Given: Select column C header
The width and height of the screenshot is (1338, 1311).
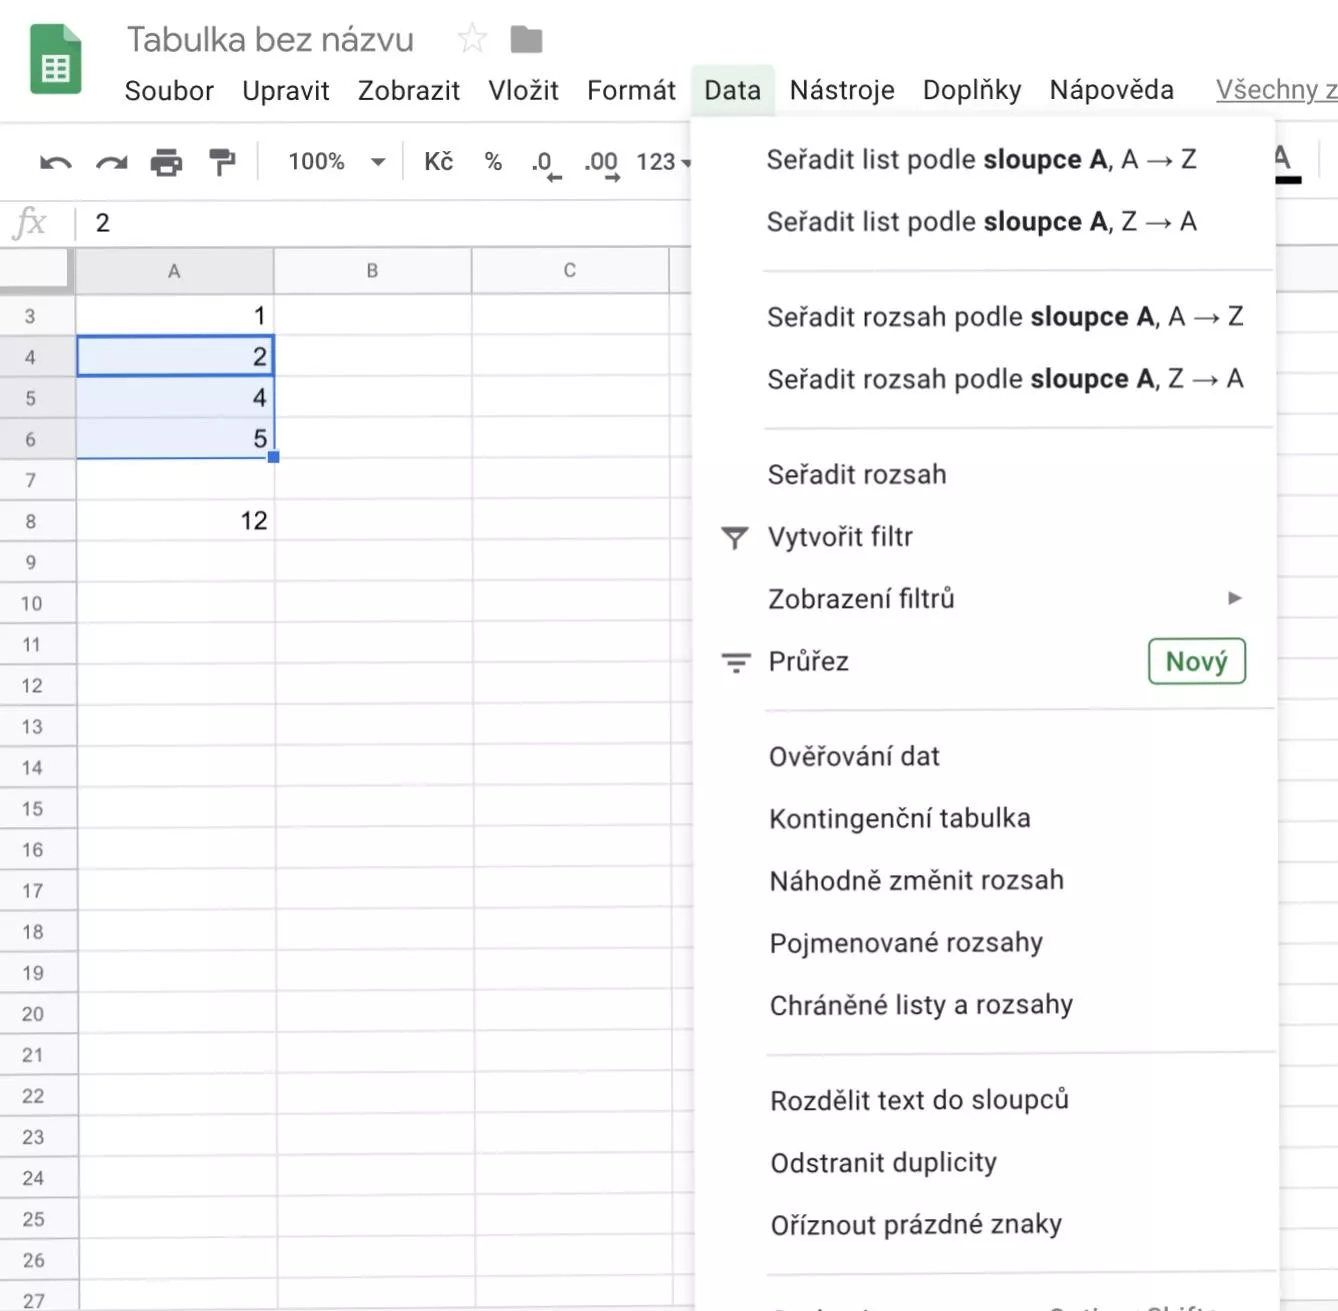Looking at the screenshot, I should point(570,271).
